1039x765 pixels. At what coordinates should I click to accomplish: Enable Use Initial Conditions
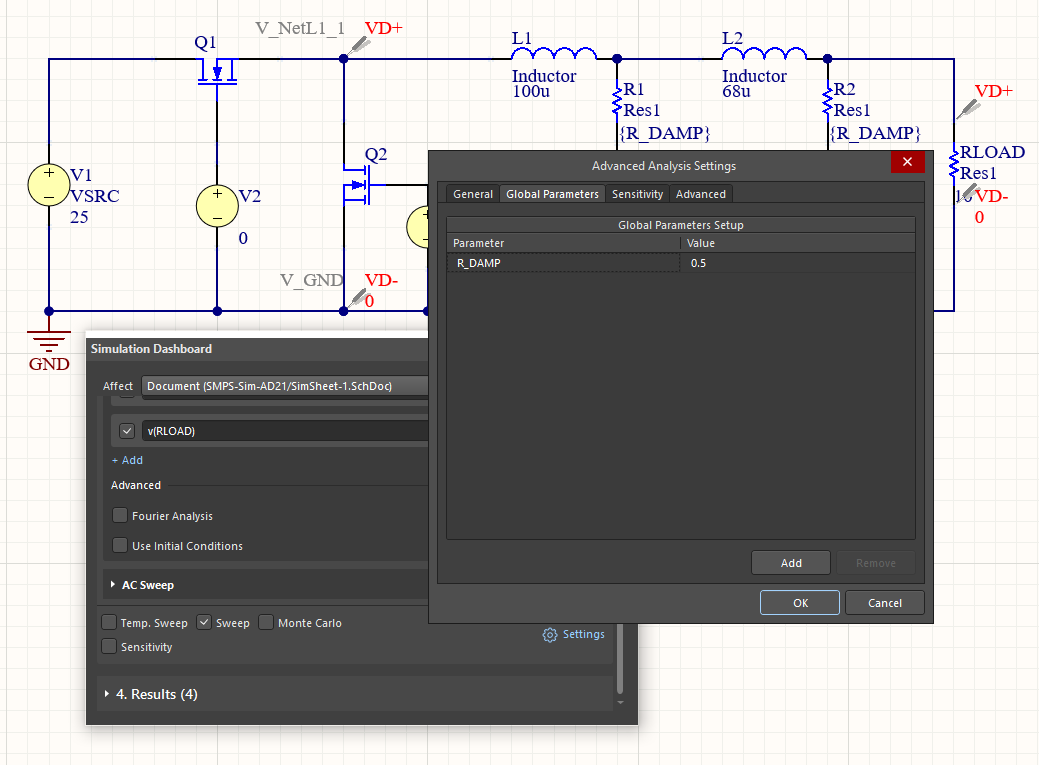[x=119, y=546]
